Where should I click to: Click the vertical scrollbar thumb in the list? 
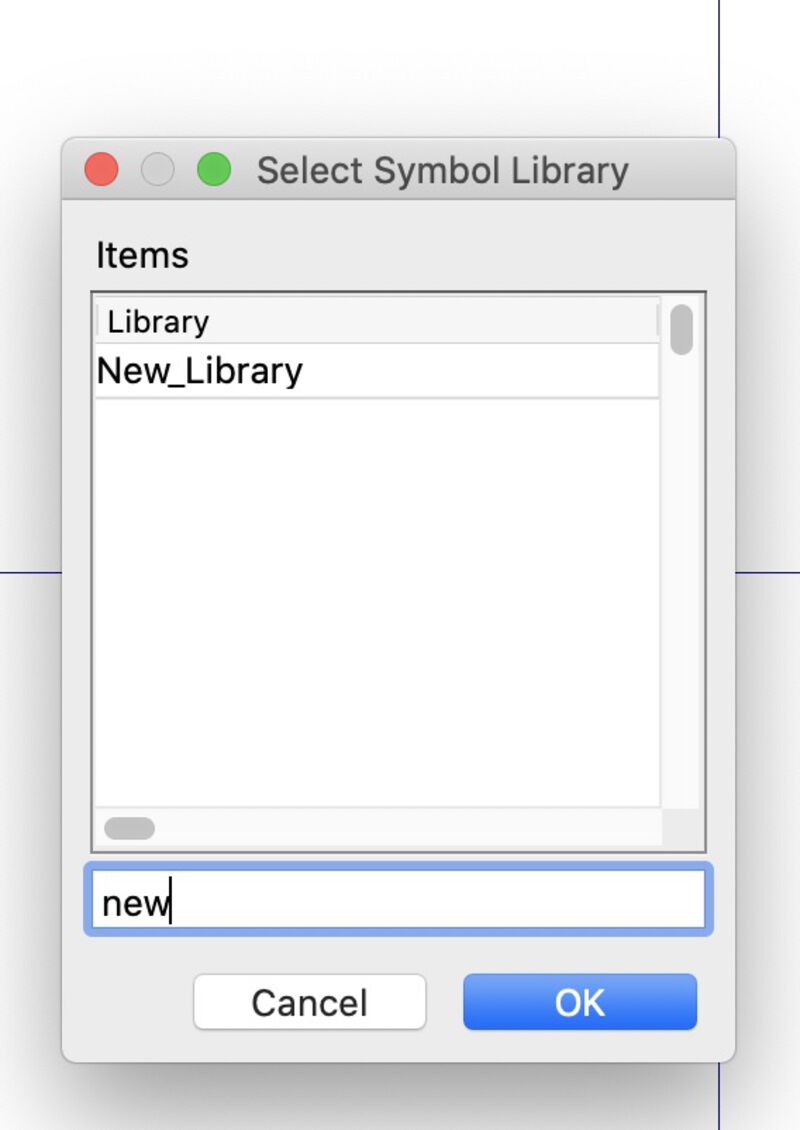682,330
